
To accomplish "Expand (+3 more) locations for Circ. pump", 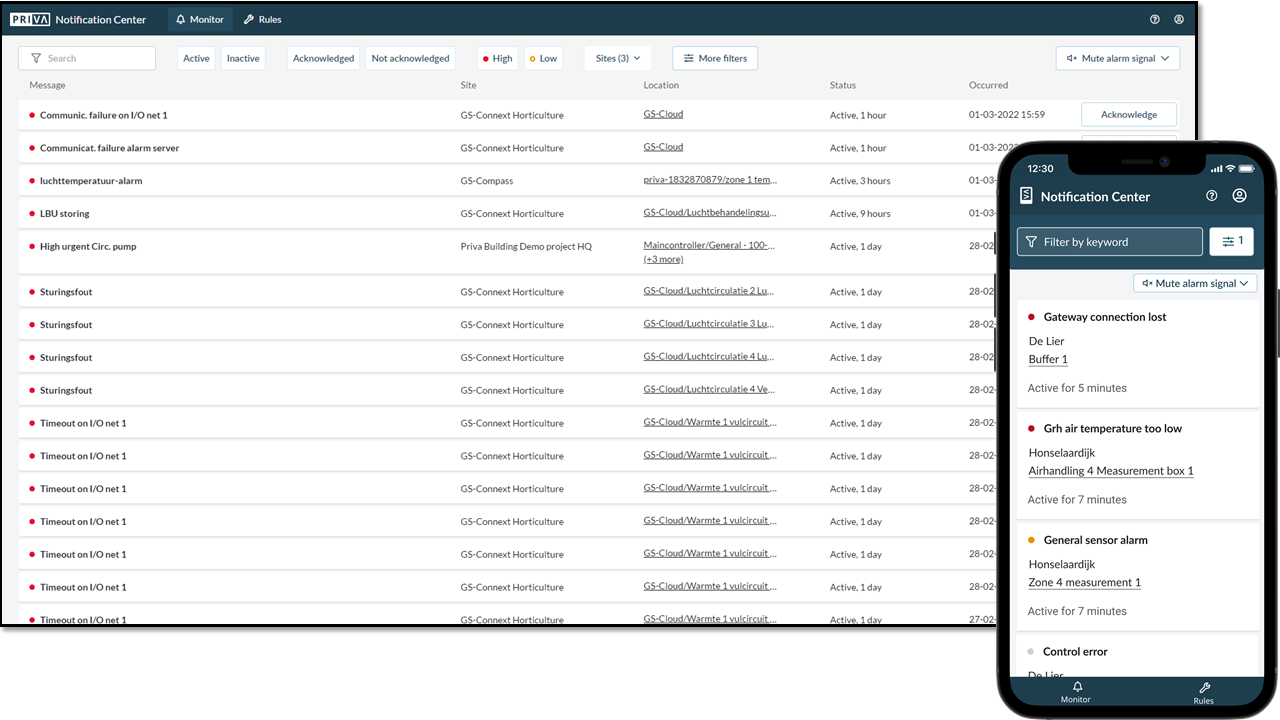I will (663, 259).
